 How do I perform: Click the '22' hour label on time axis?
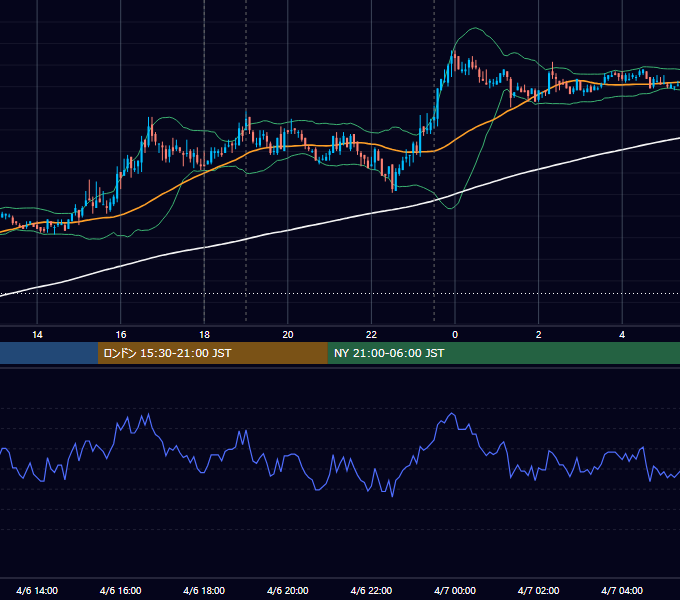point(371,335)
